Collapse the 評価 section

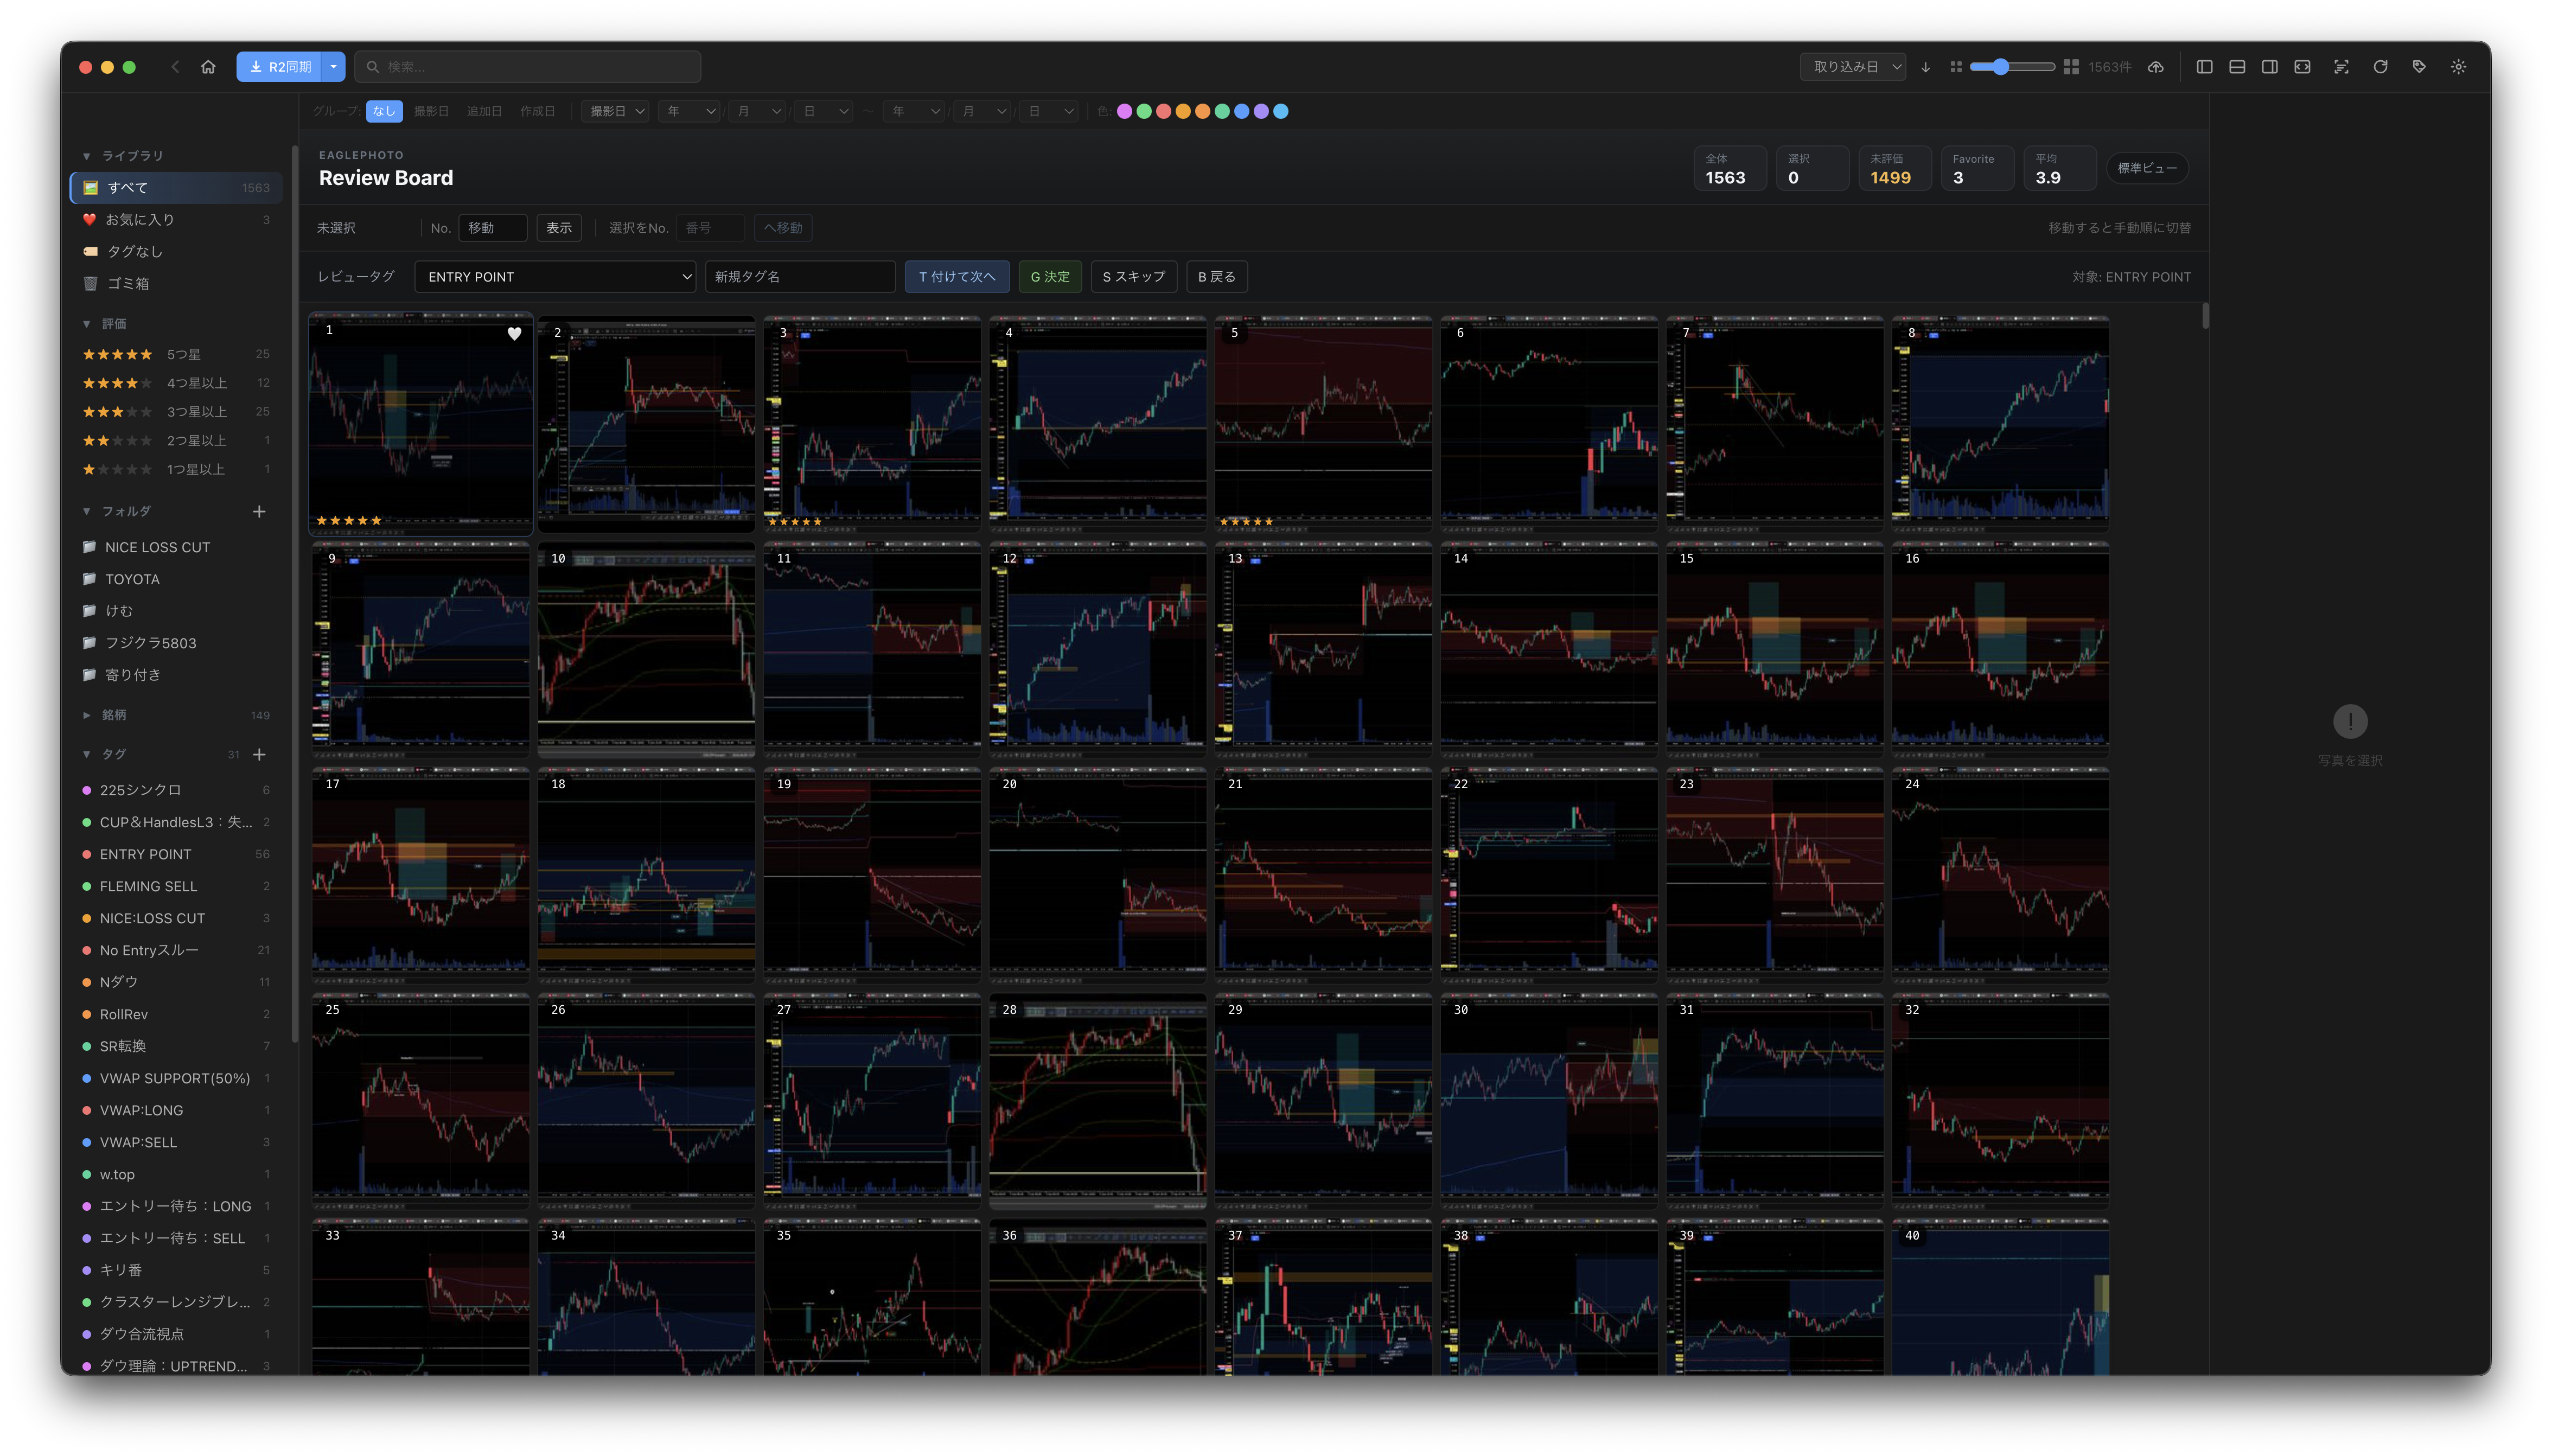coord(87,324)
